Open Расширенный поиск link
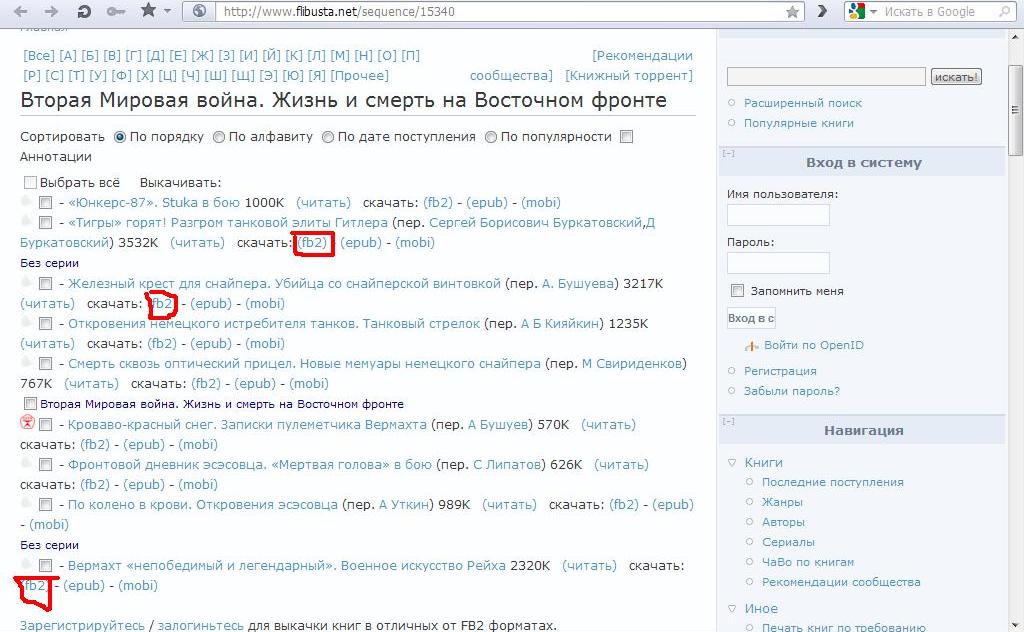The image size is (1024, 632). (803, 103)
